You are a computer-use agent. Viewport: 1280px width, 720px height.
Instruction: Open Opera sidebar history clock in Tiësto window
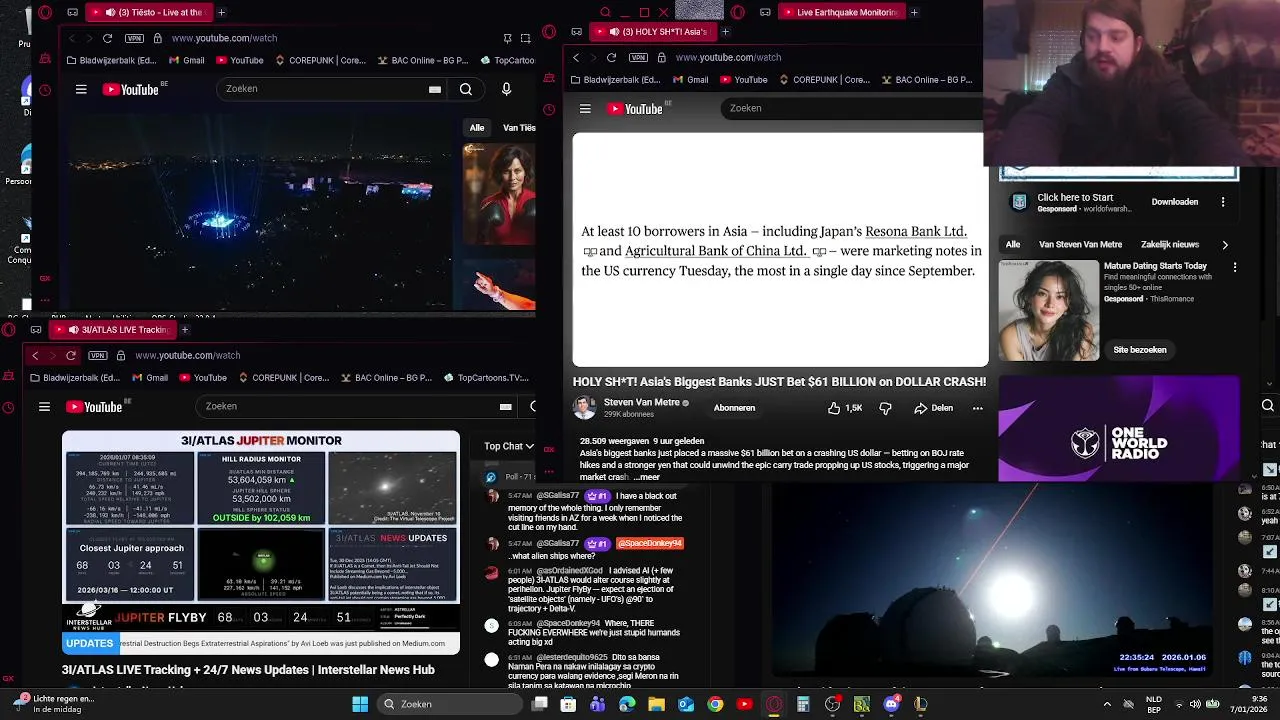pos(45,90)
